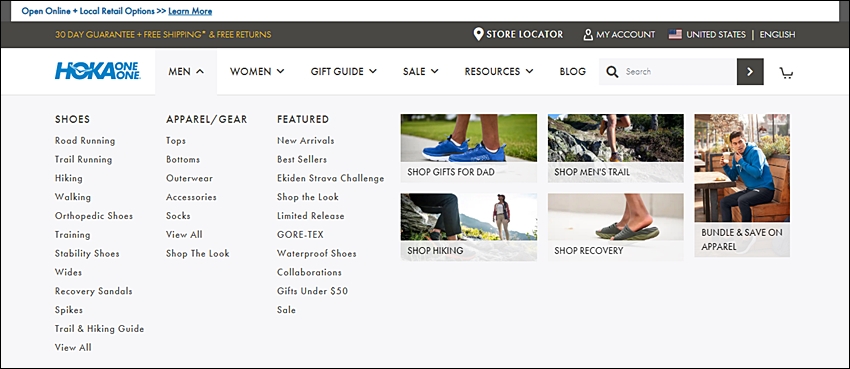The height and width of the screenshot is (369, 850).
Task: Open the STORE LOCATOR link
Action: [x=524, y=34]
